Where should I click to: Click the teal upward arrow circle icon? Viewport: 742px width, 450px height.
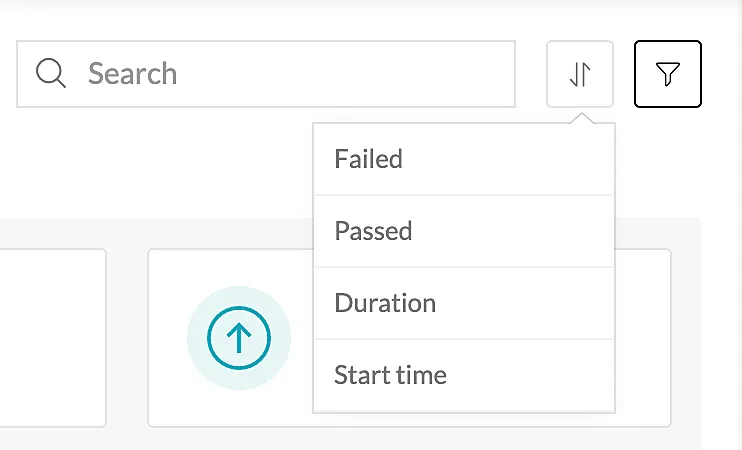(x=239, y=338)
